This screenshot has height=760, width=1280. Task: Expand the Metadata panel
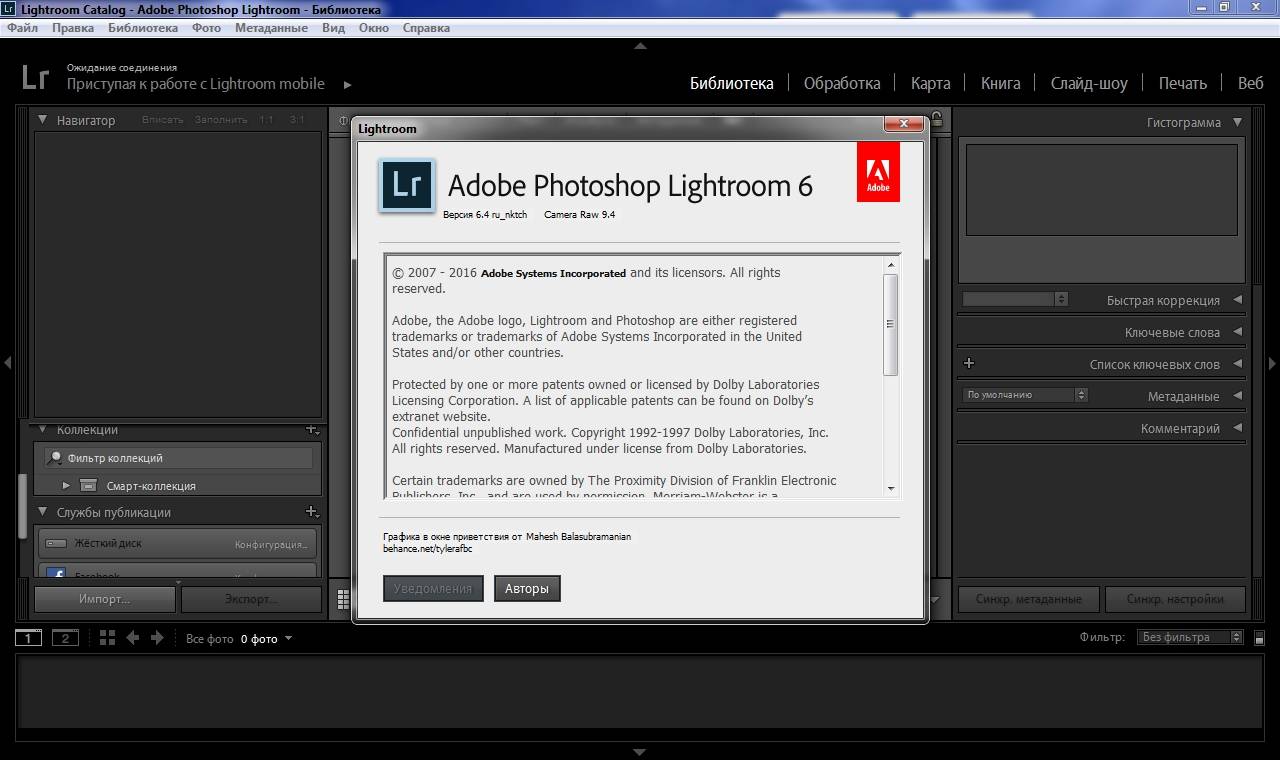(x=1237, y=396)
